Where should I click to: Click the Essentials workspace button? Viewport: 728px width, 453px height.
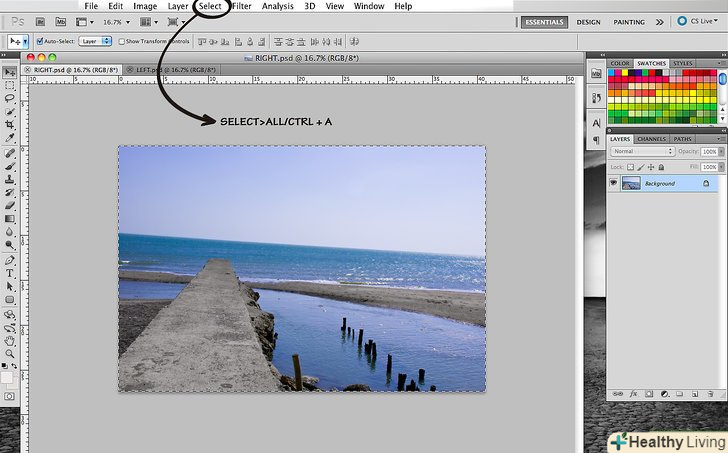[x=545, y=21]
